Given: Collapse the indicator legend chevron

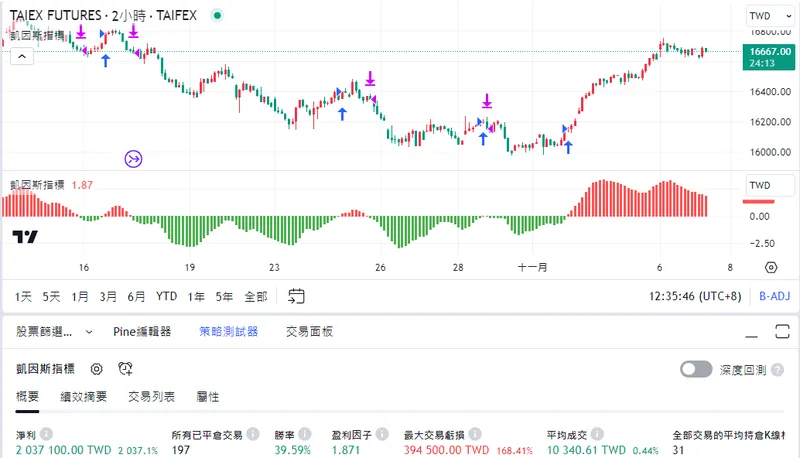Looking at the screenshot, I should pos(21,58).
